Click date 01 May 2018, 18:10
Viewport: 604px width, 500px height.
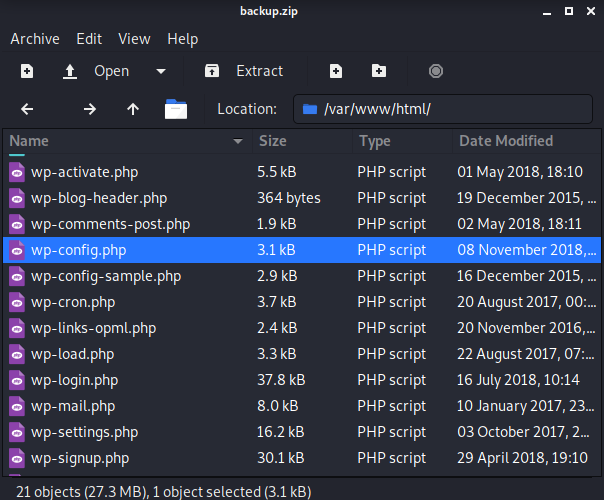[x=520, y=172]
